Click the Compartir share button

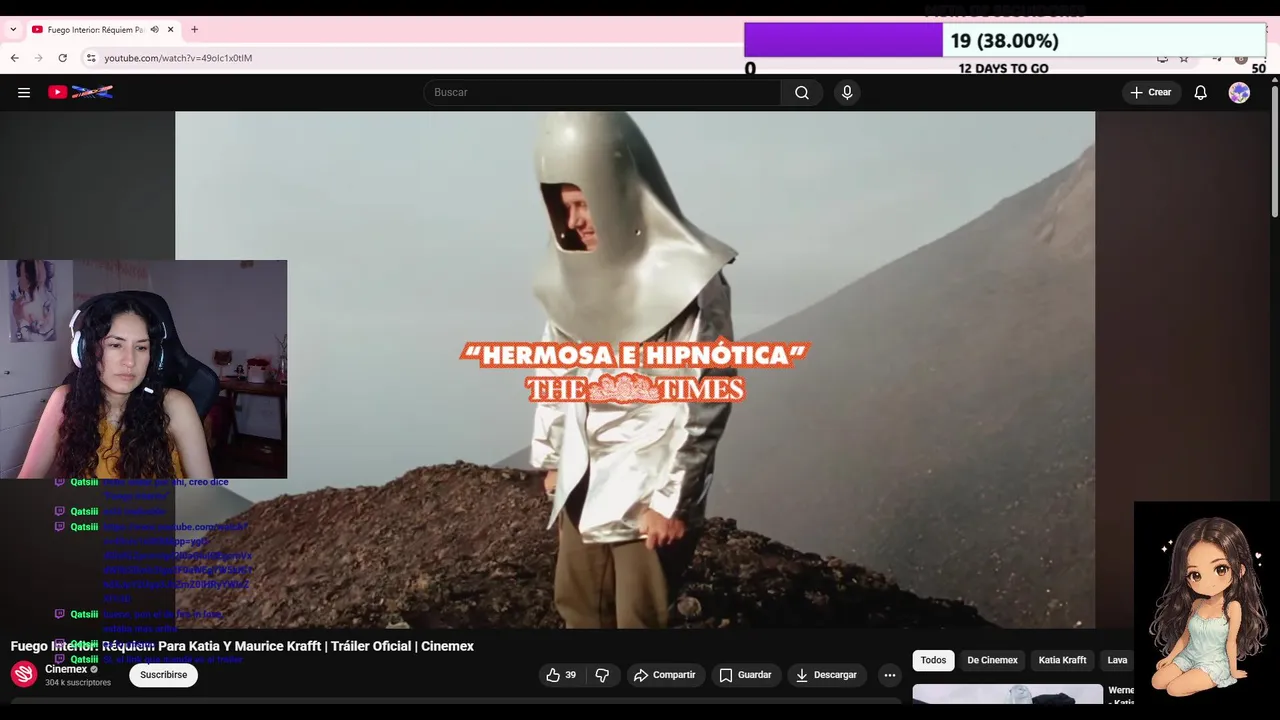coord(665,675)
